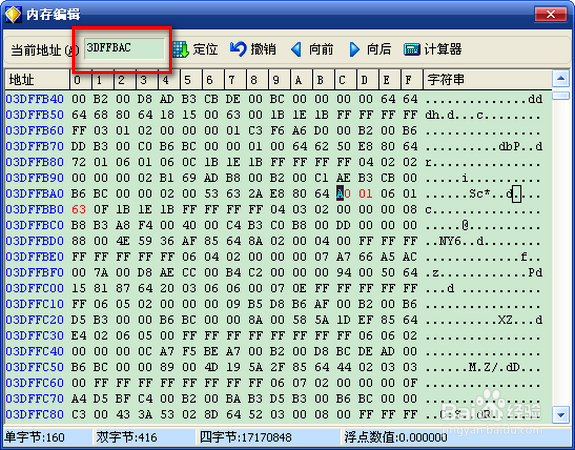Click byte 68 in row 03DFFB50

(x=101, y=115)
